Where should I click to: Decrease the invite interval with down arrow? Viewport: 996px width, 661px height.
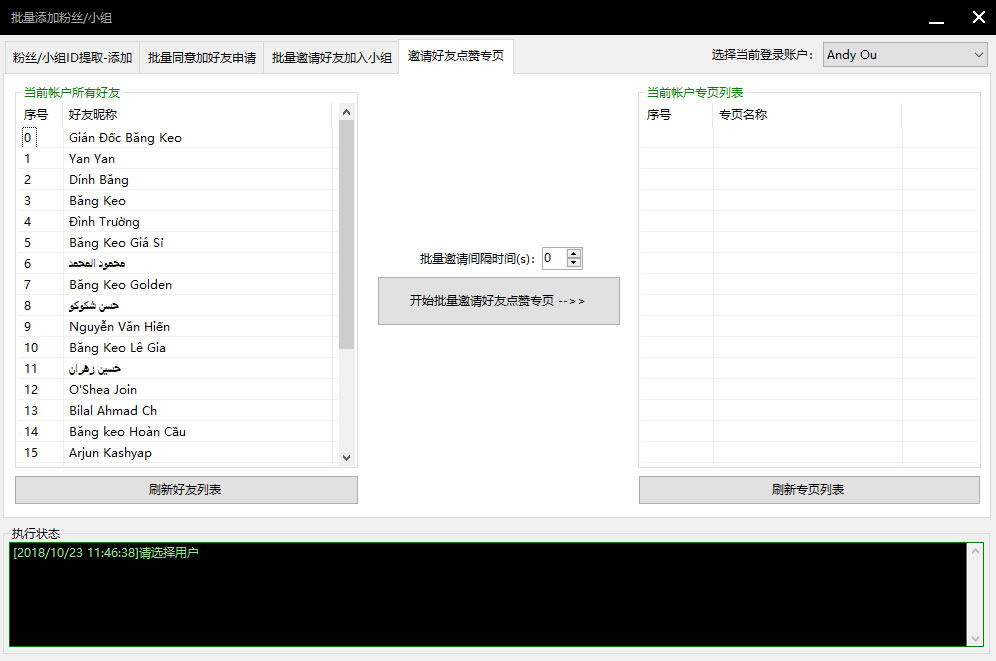(x=574, y=263)
